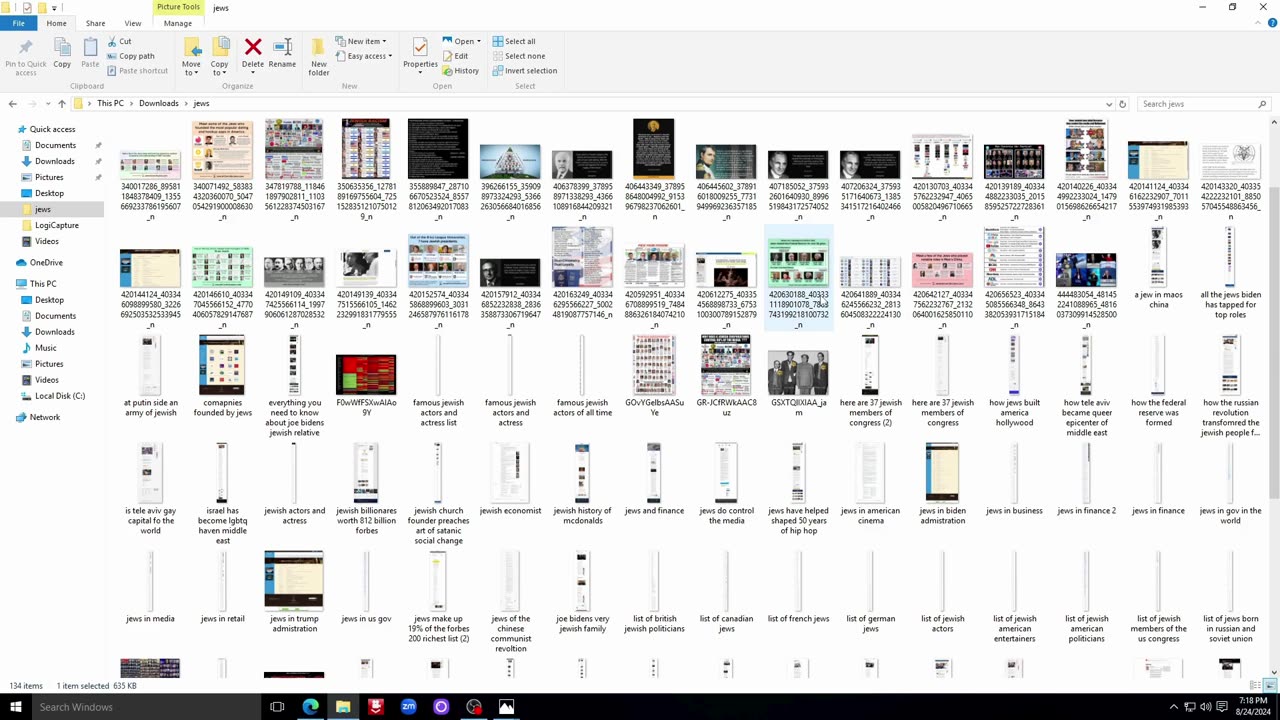Show hidden system tray icons
Screen dimensions: 1280x720
click(x=1174, y=707)
